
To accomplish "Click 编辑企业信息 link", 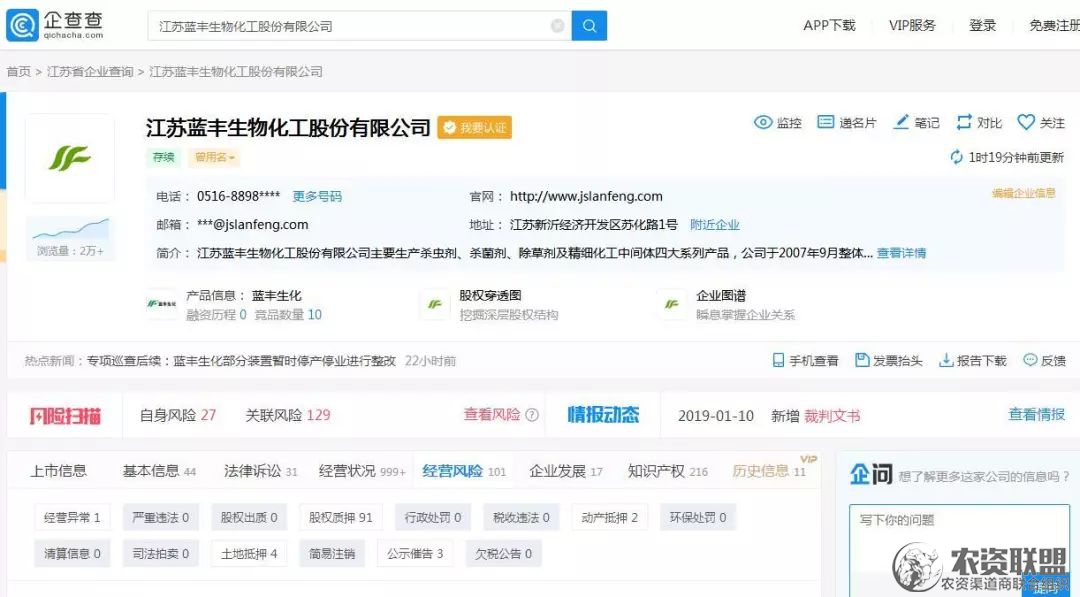I will (x=1024, y=193).
